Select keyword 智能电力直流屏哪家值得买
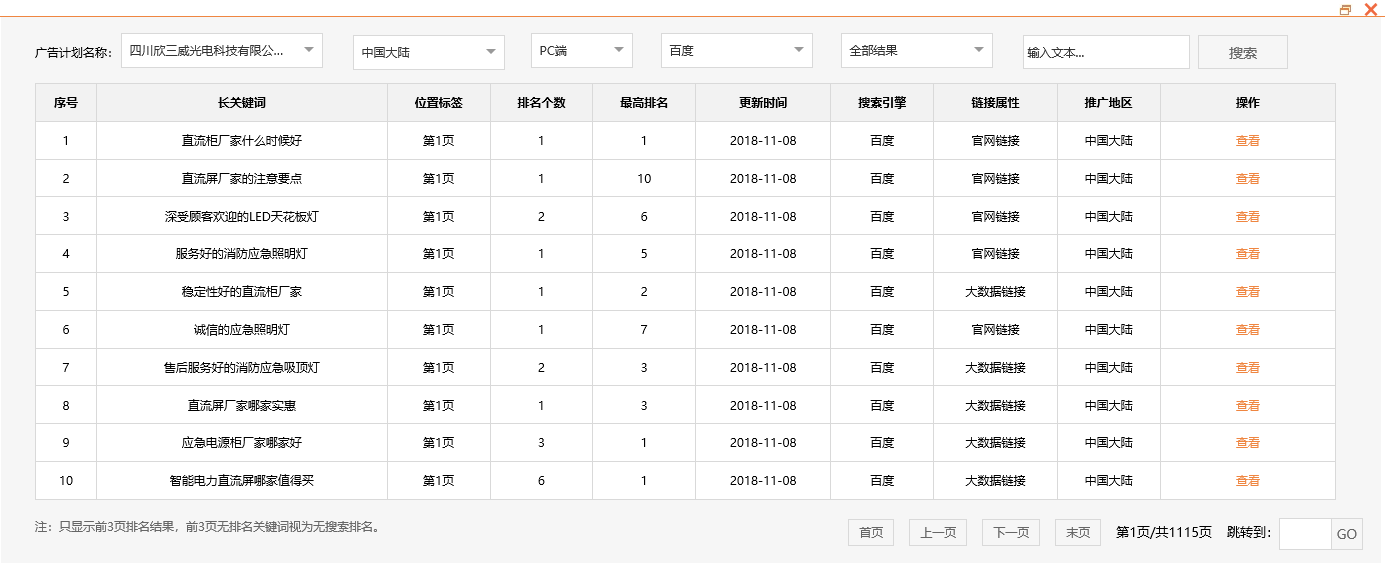Screen dimensions: 1385x563 pos(242,481)
